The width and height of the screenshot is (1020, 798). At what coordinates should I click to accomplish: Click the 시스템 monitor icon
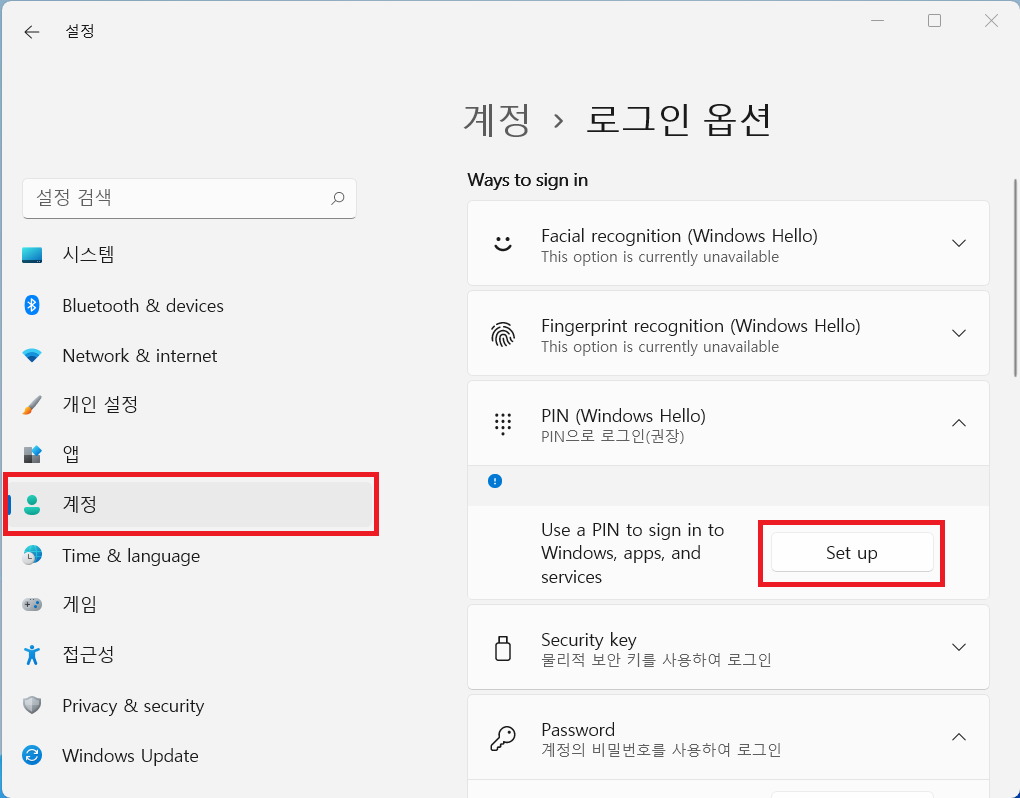pos(32,254)
